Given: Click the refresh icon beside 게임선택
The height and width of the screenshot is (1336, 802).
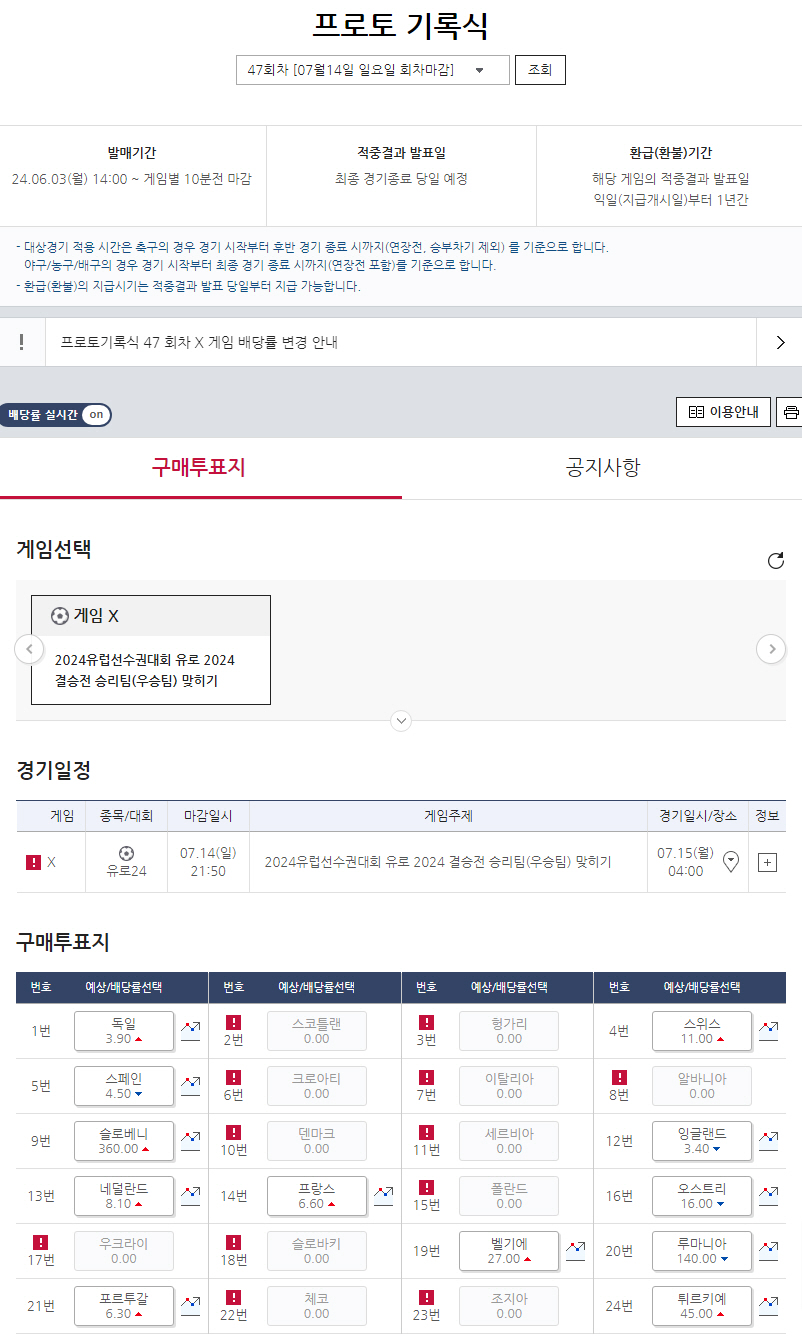Looking at the screenshot, I should coord(775,560).
